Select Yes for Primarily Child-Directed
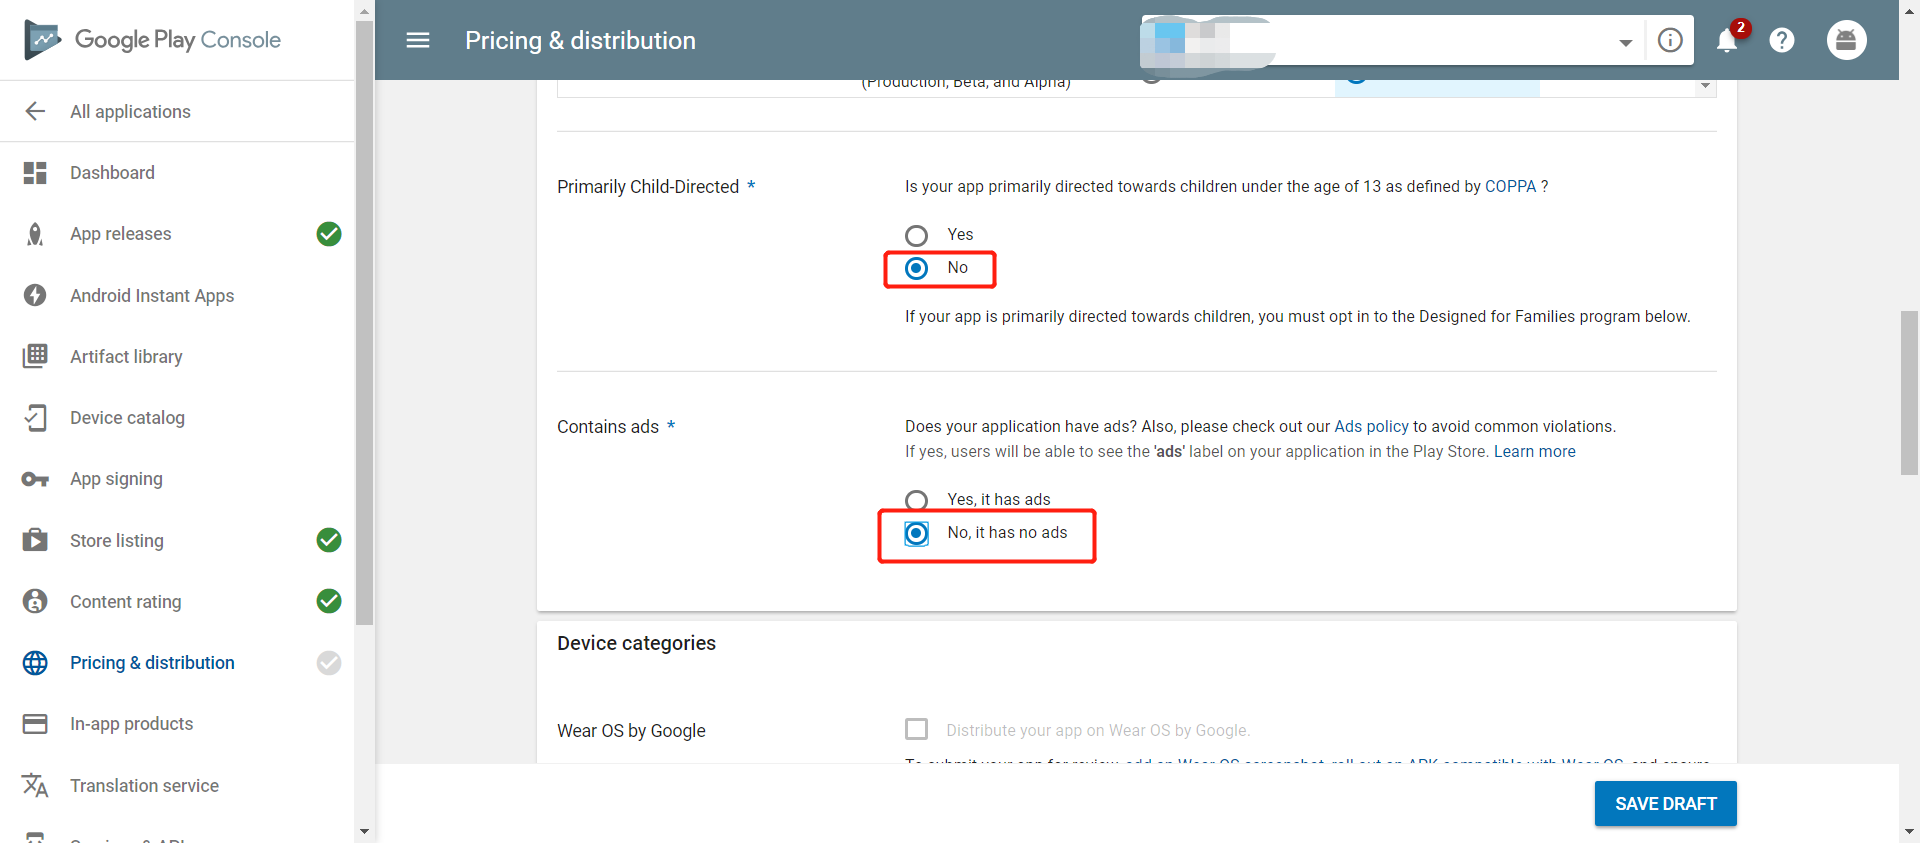Image resolution: width=1920 pixels, height=843 pixels. (x=916, y=235)
